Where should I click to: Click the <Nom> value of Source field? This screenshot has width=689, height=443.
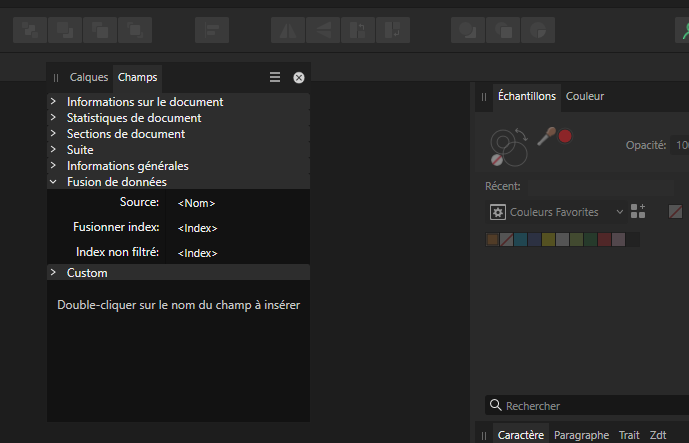[196, 203]
